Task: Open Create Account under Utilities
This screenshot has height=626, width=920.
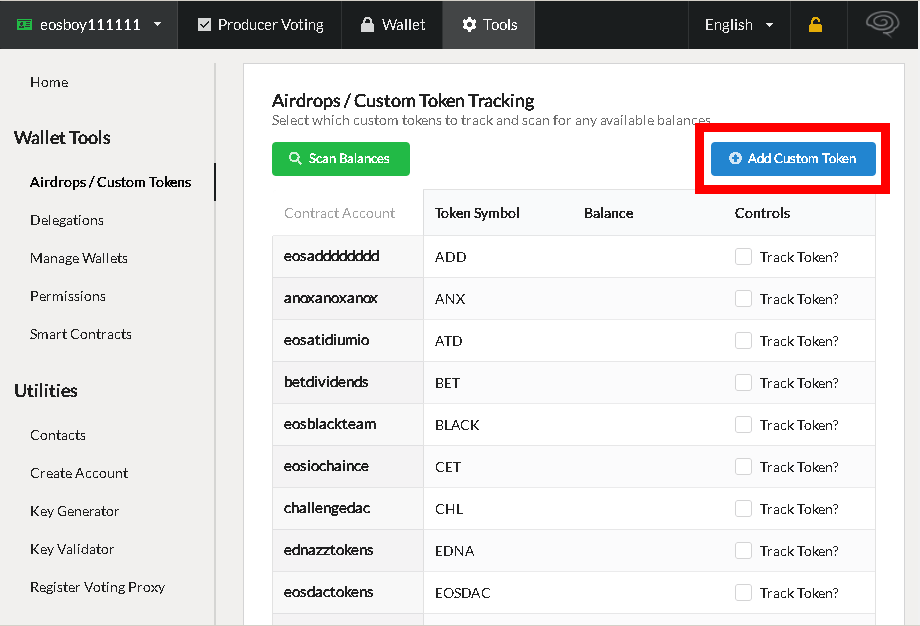Action: tap(79, 473)
